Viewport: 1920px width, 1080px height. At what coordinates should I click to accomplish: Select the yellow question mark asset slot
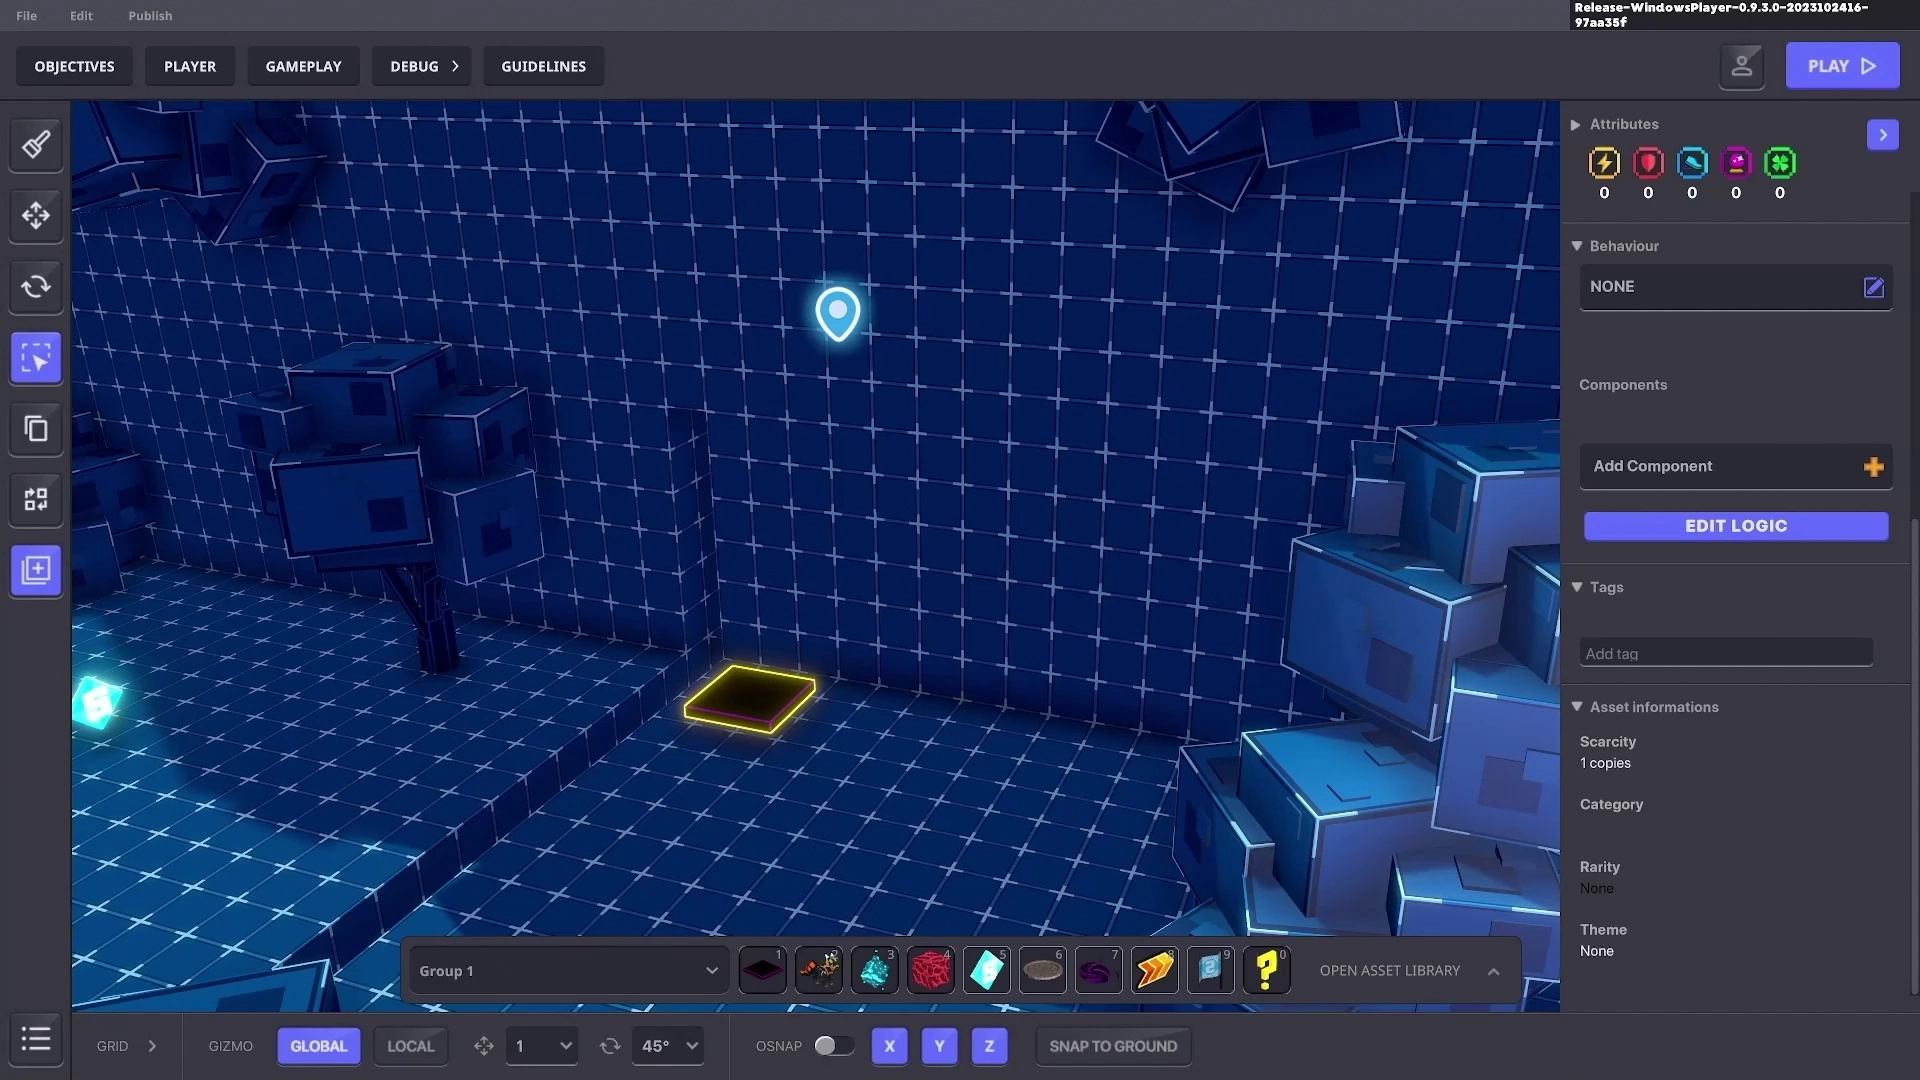pos(1266,970)
